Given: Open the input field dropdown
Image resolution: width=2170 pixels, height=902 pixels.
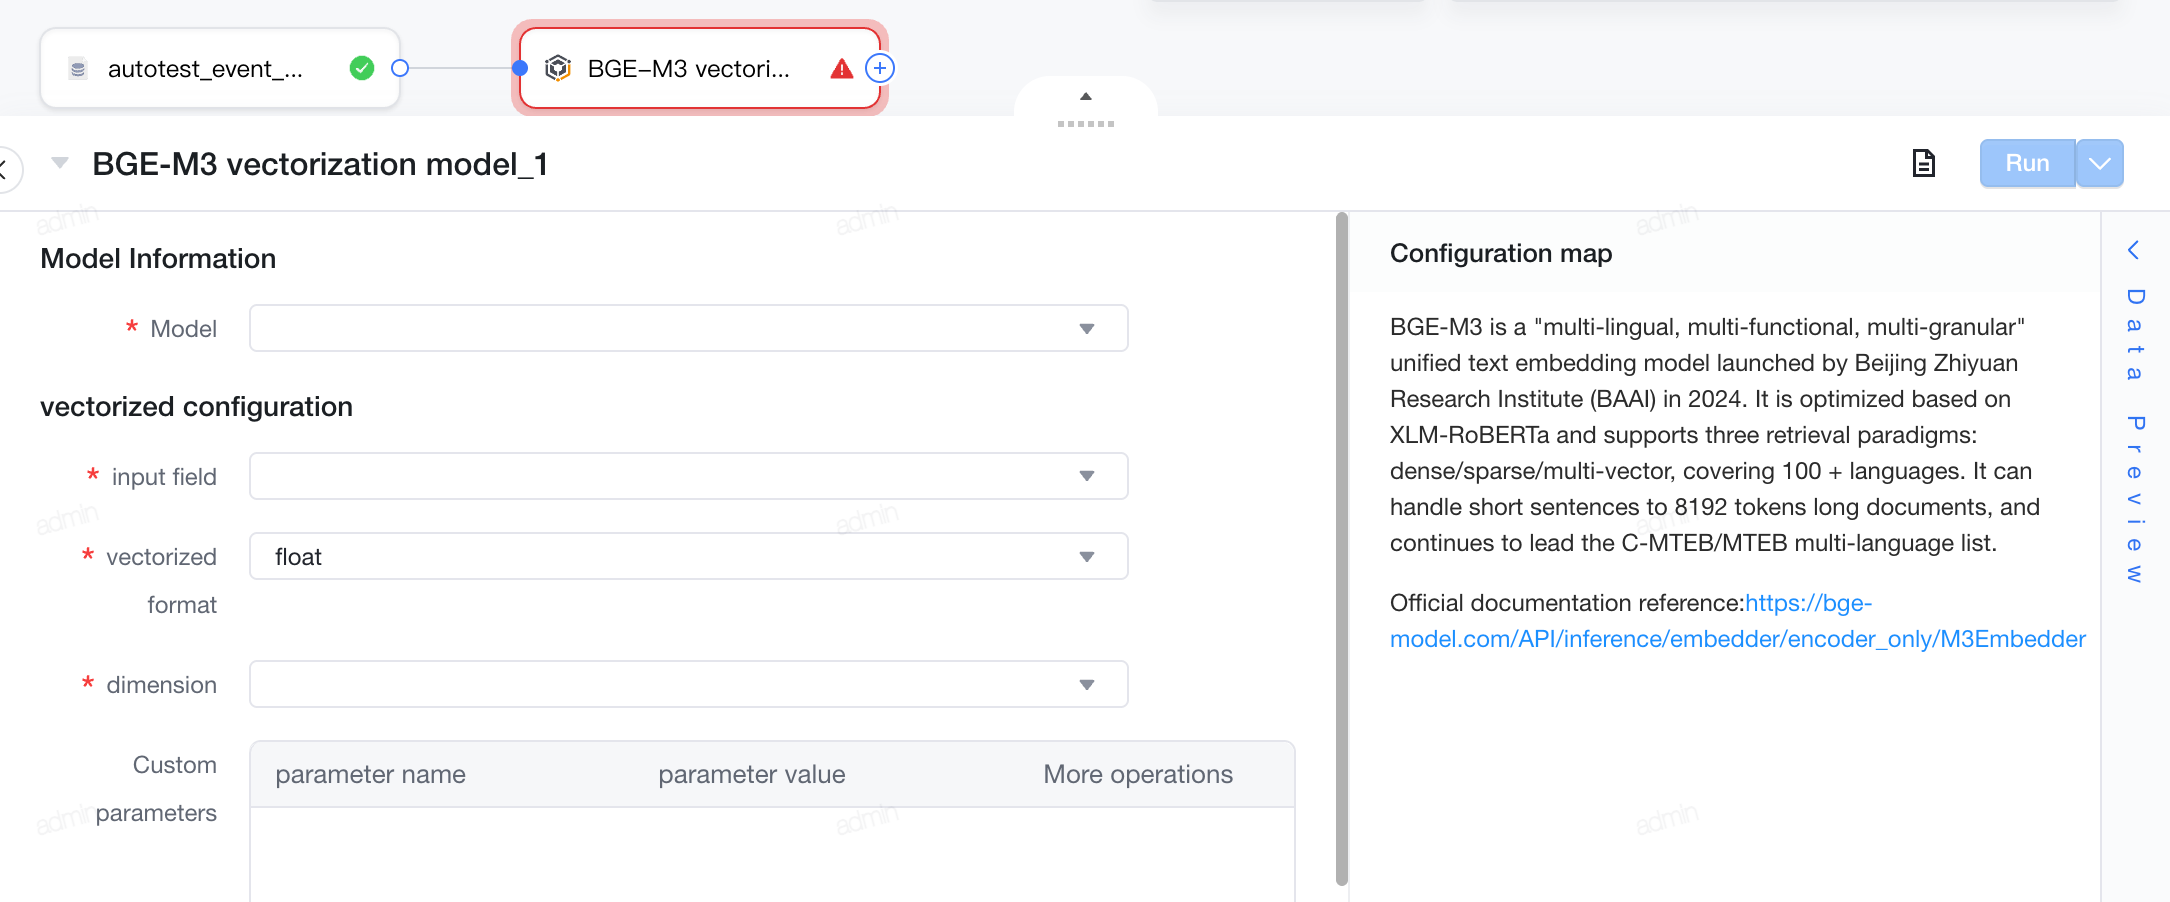Looking at the screenshot, I should pyautogui.click(x=688, y=476).
